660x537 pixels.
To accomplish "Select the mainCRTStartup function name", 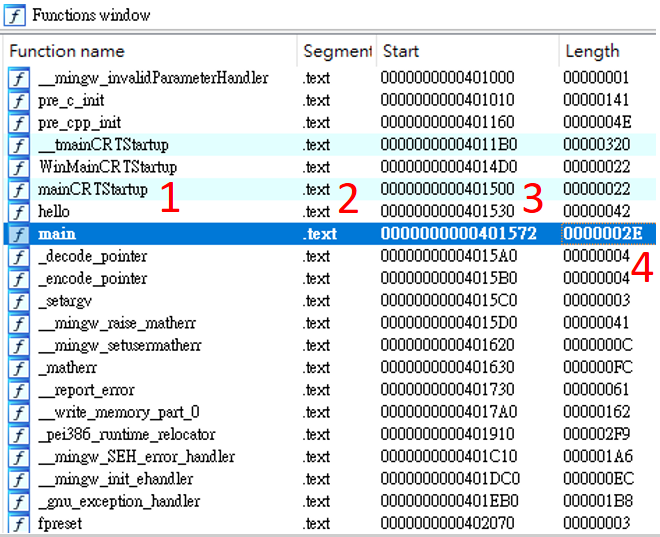I will click(x=93, y=190).
